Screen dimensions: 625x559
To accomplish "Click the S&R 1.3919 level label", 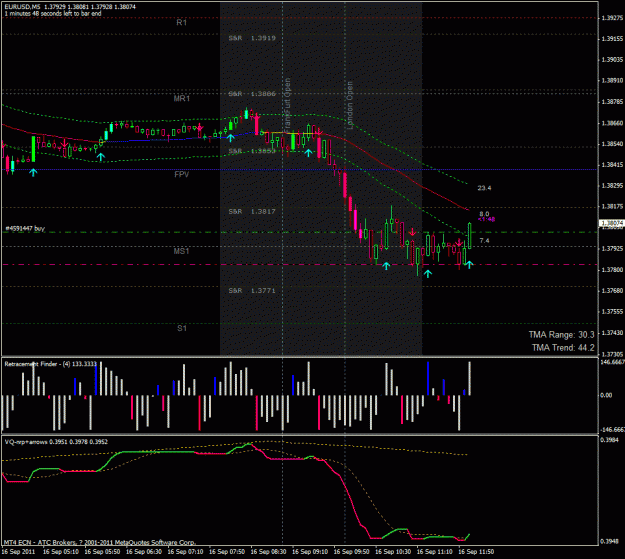I will (x=252, y=38).
